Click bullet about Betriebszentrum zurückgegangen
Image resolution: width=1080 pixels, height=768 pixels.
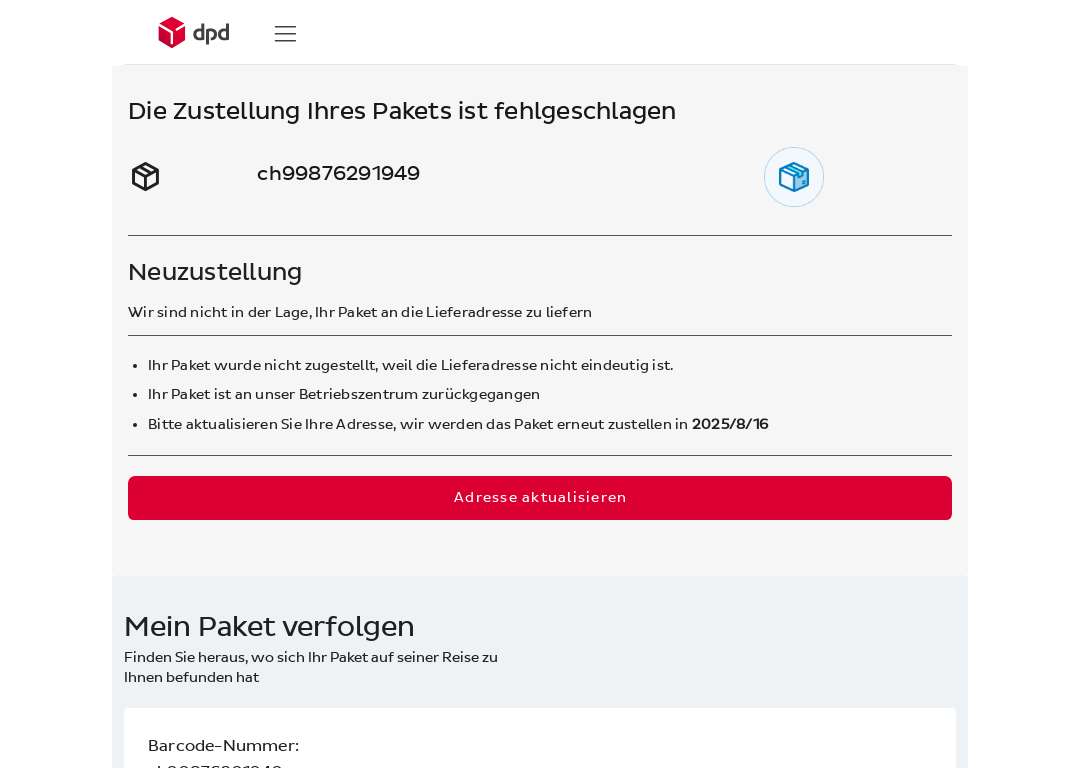point(344,395)
